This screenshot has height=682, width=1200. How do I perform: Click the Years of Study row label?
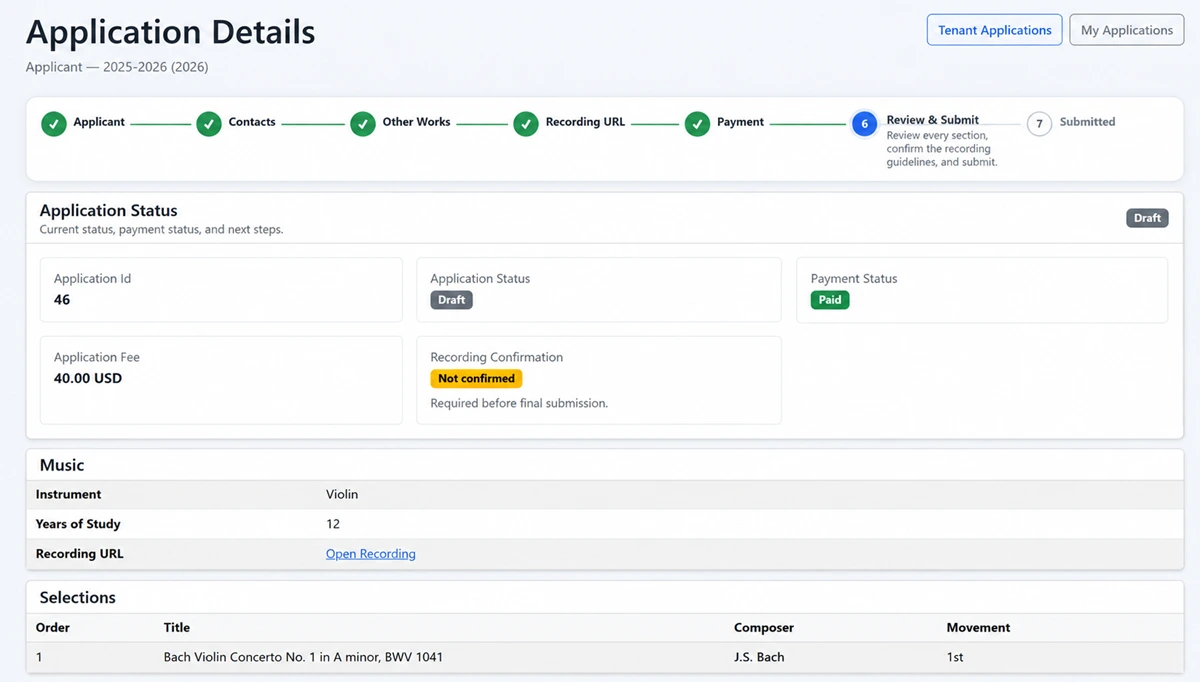pyautogui.click(x=78, y=524)
